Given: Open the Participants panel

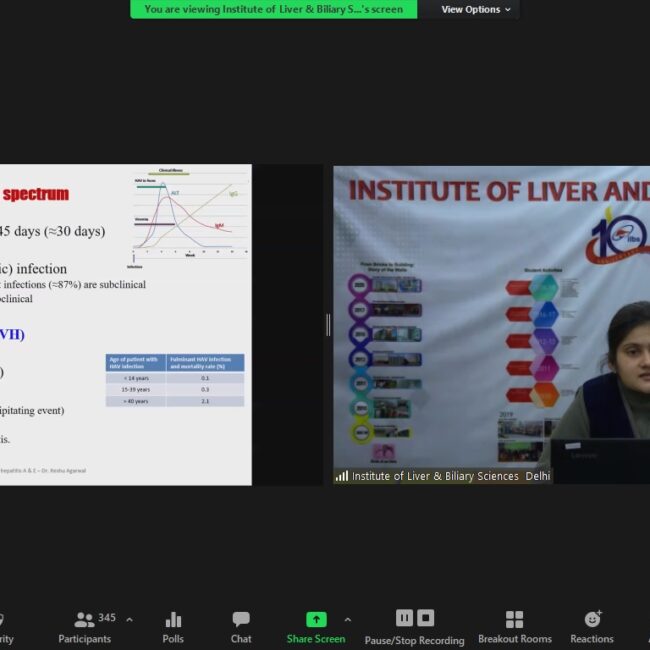Looking at the screenshot, I should pyautogui.click(x=85, y=627).
